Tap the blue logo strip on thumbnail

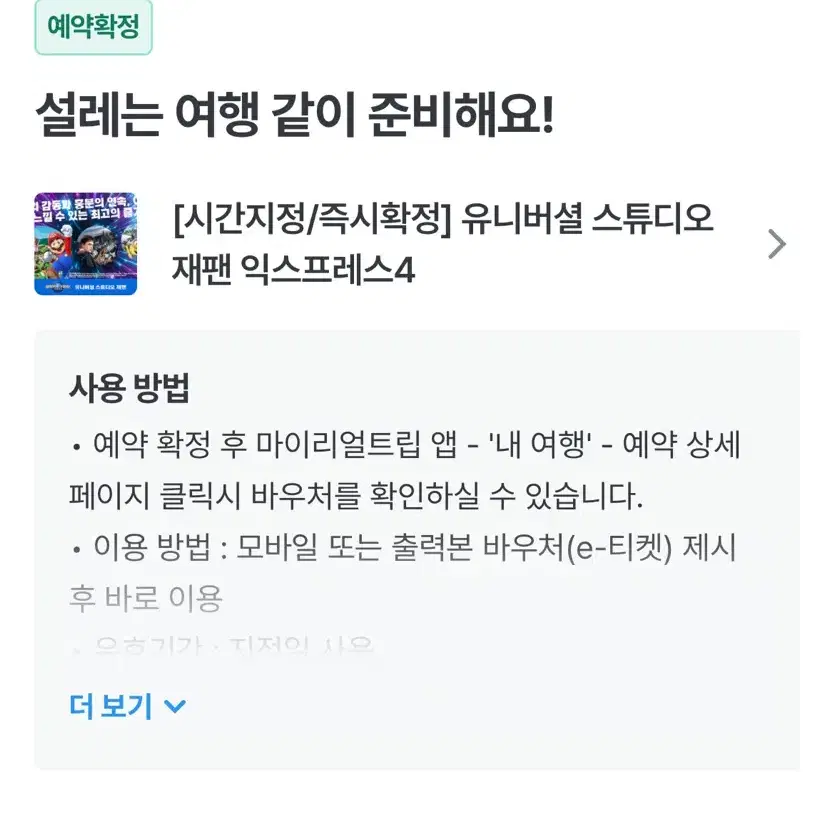(x=86, y=286)
